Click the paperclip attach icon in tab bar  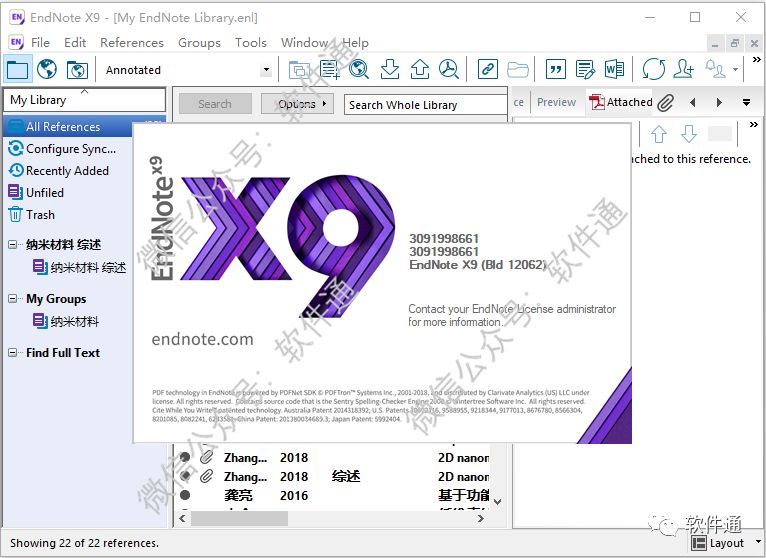click(665, 103)
